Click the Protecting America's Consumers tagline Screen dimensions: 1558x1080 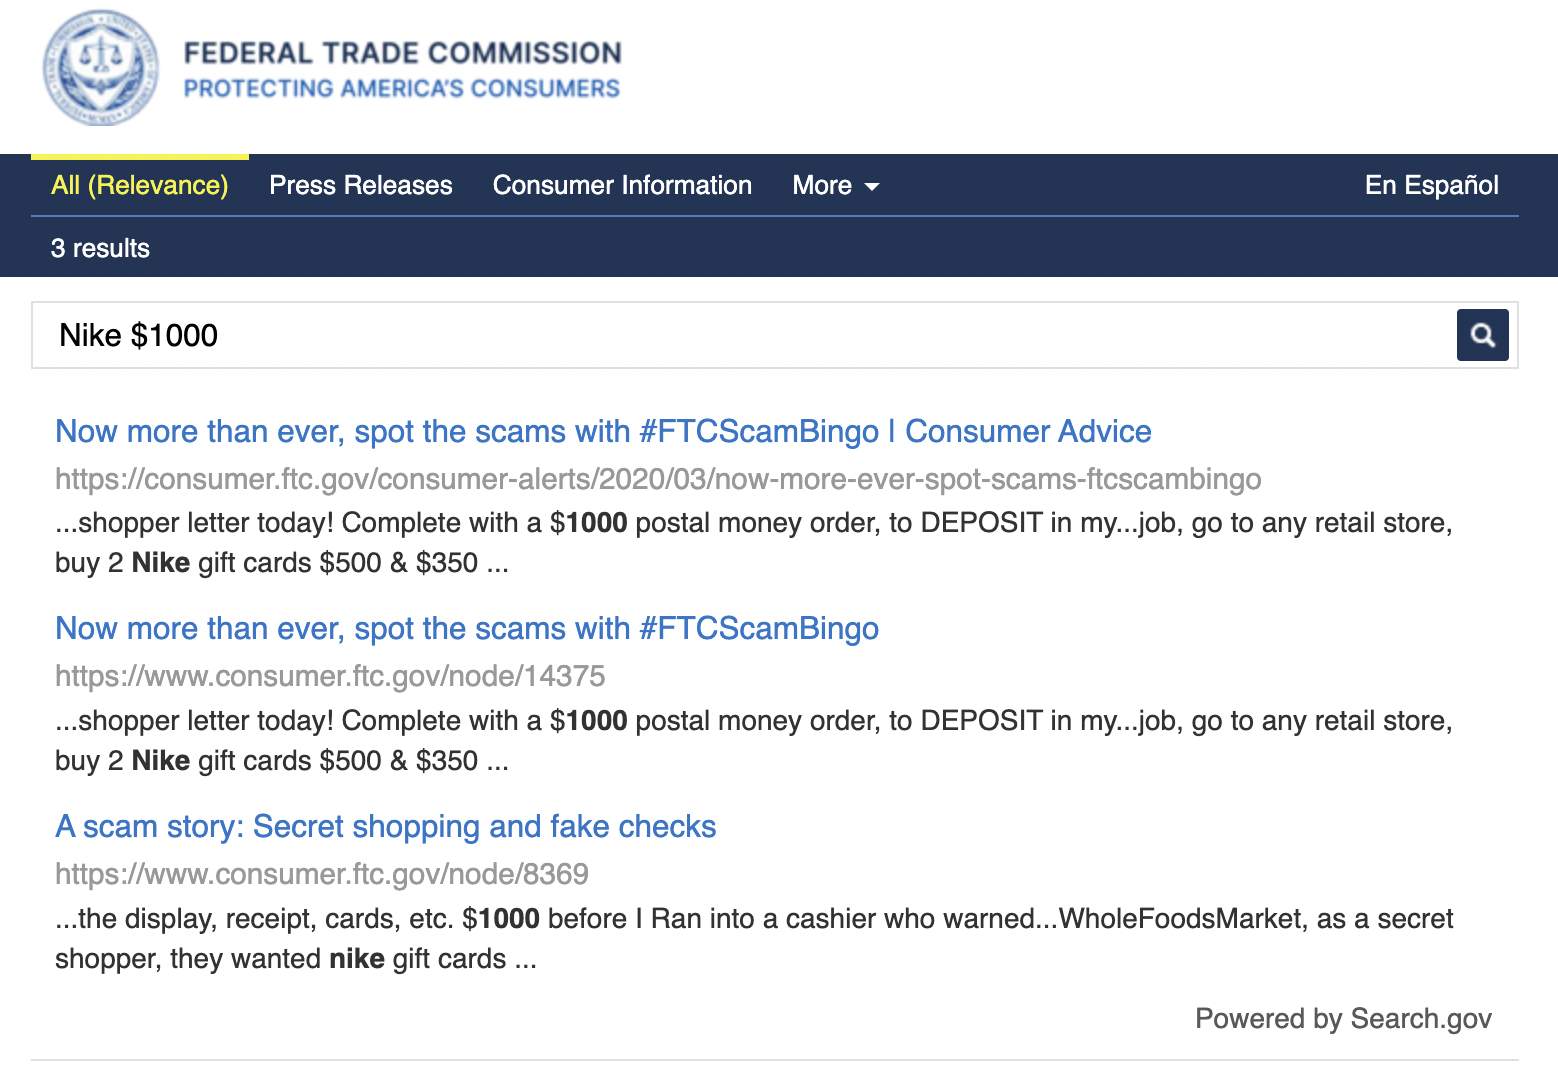(x=402, y=89)
